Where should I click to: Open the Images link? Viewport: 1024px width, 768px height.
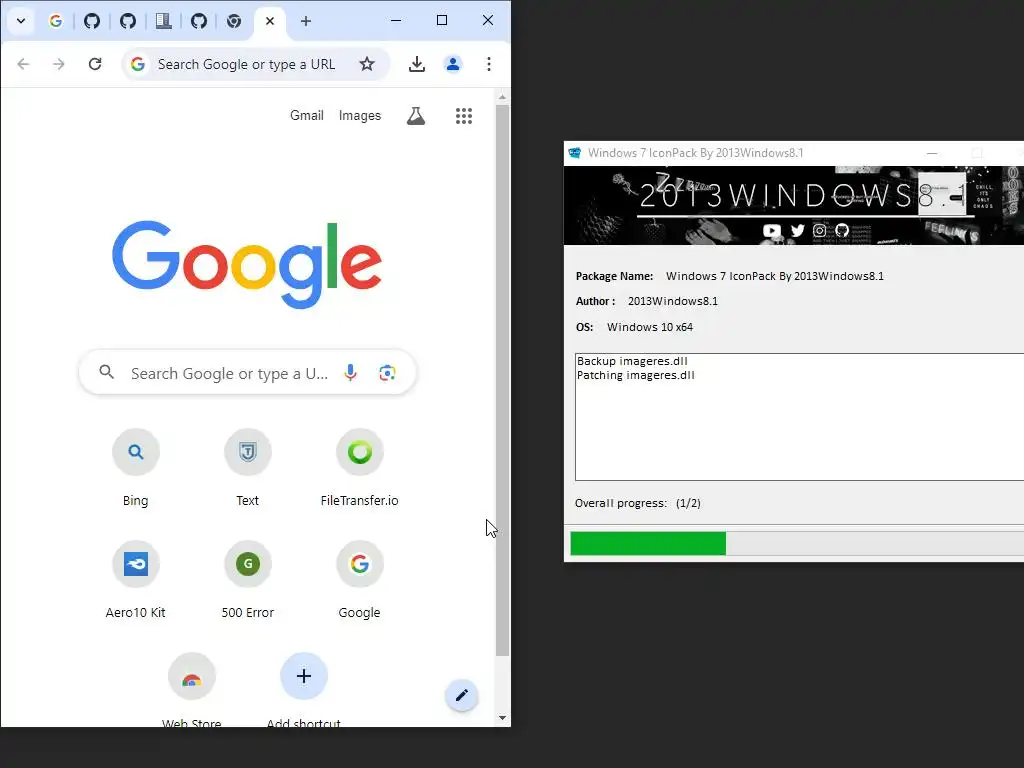pyautogui.click(x=360, y=116)
